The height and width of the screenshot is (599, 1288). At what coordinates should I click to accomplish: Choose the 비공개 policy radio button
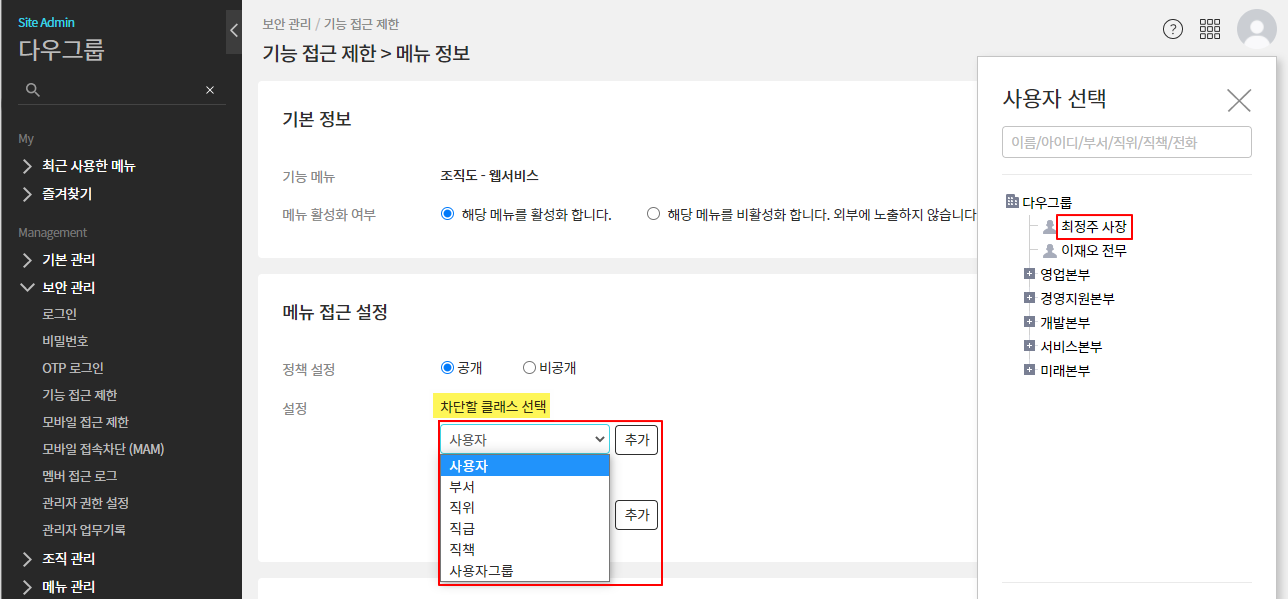point(530,368)
